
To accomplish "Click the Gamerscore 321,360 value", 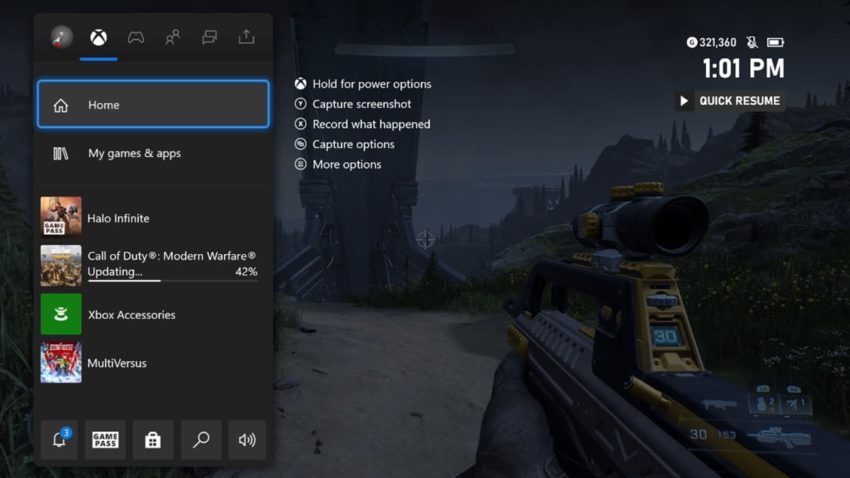I will (x=718, y=42).
